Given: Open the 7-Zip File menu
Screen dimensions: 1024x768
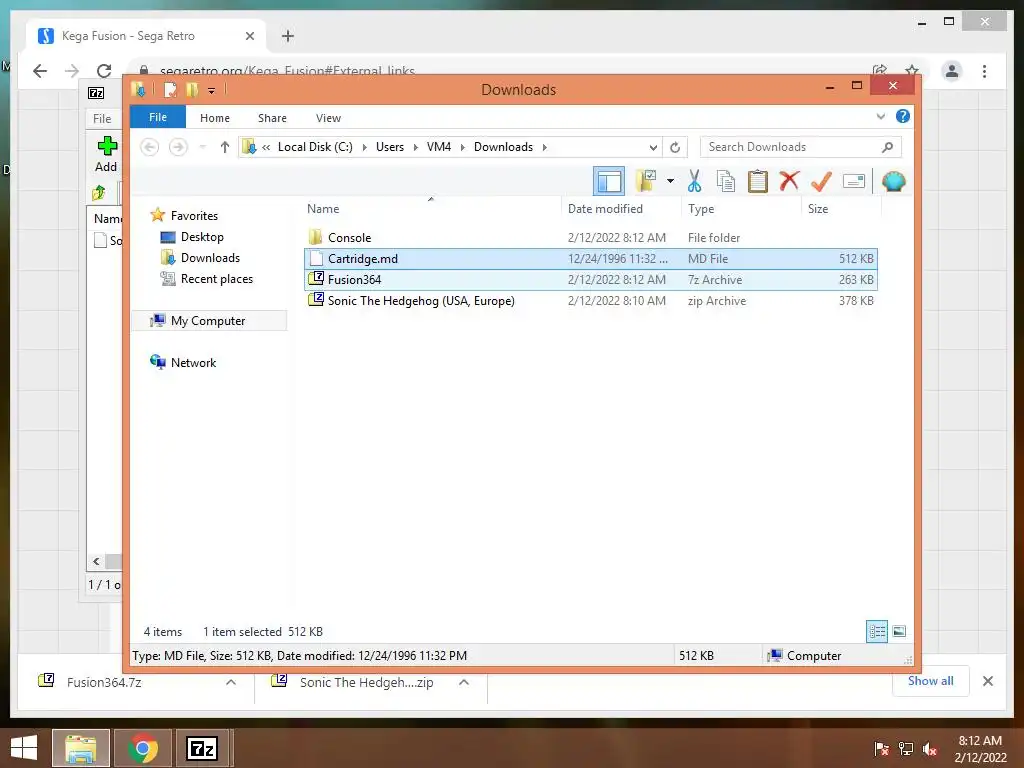Looking at the screenshot, I should tap(102, 118).
